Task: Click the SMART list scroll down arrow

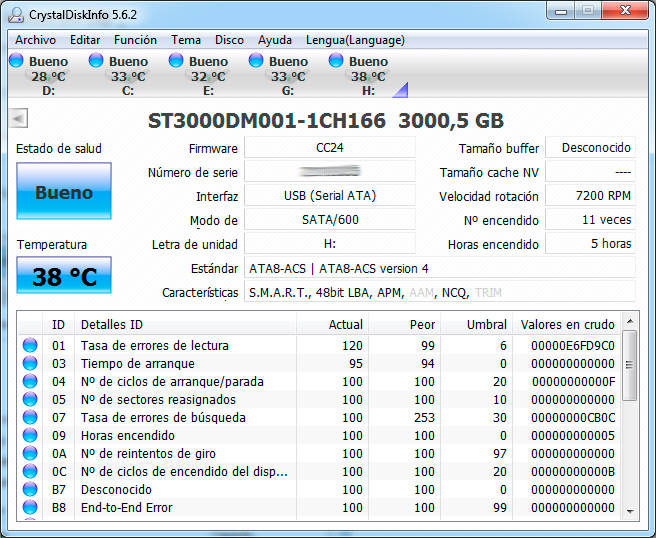Action: pos(630,511)
